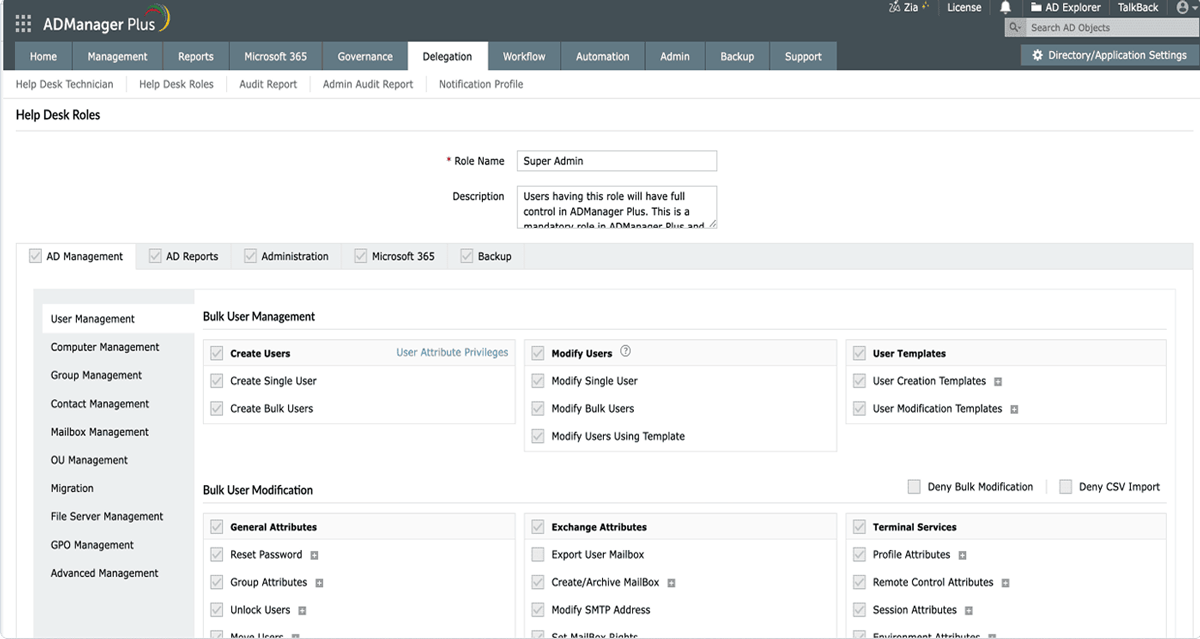Toggle Terminal Services checkbox
1200x639 pixels.
859,527
